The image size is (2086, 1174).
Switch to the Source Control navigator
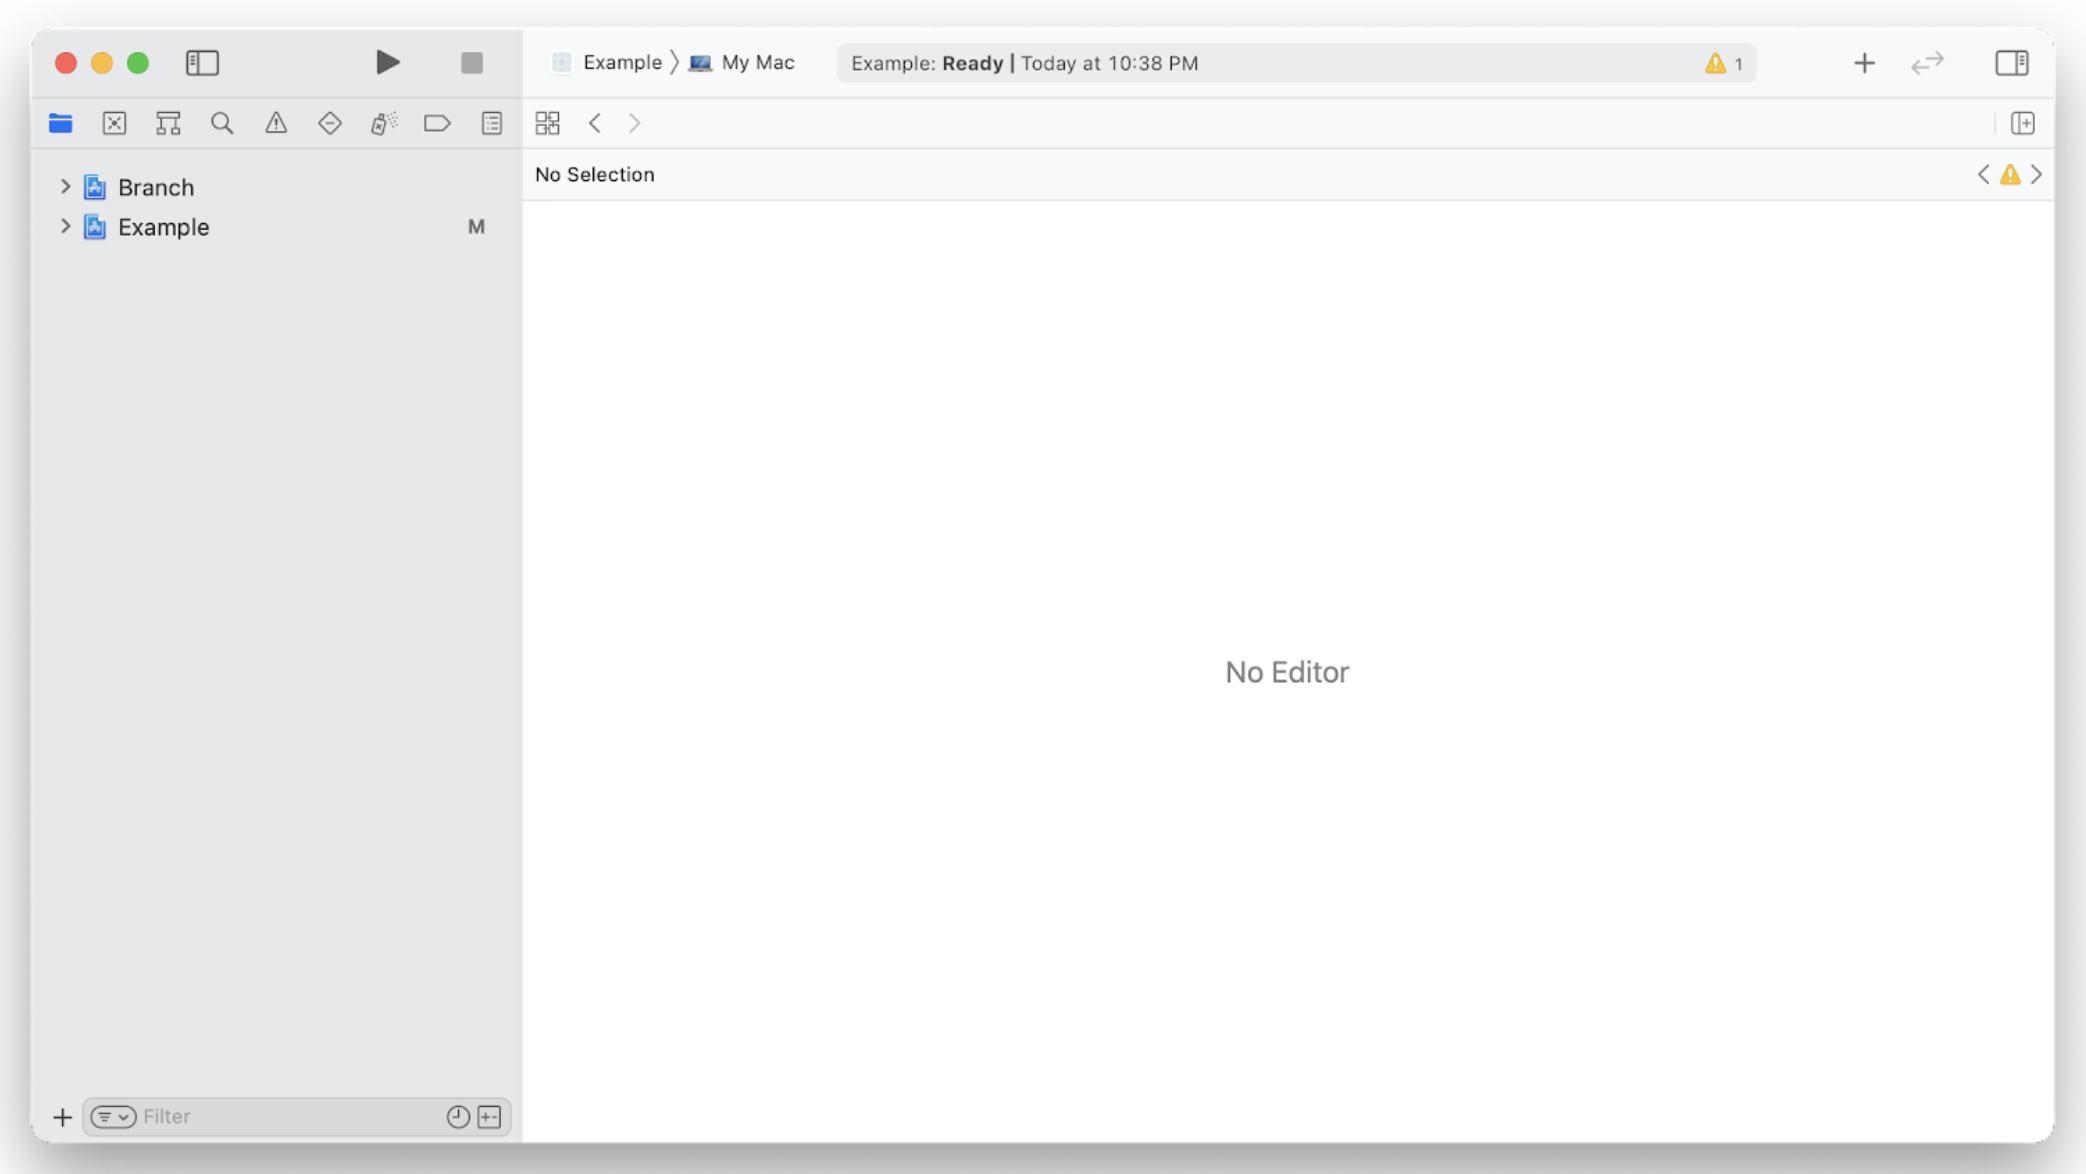point(115,123)
